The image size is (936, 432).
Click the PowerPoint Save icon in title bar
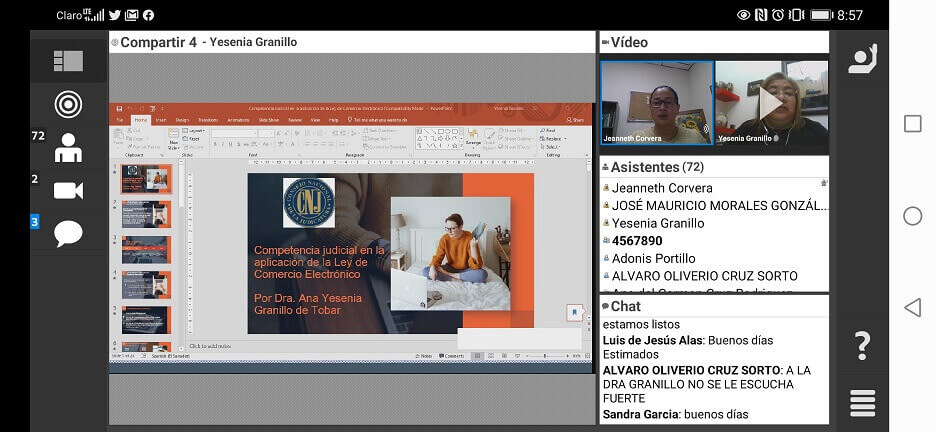[119, 109]
